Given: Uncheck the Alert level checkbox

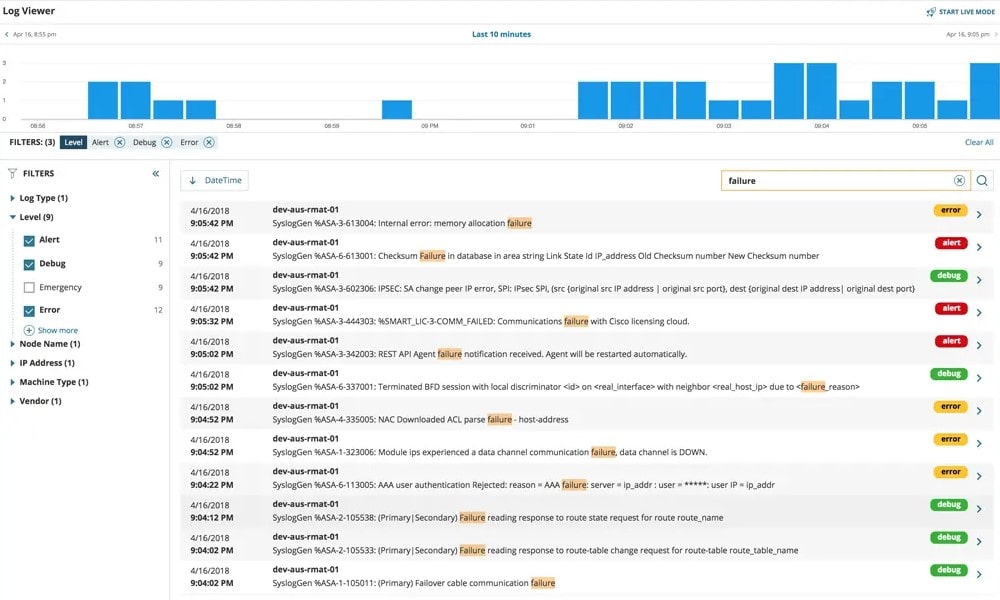Looking at the screenshot, I should pos(27,240).
